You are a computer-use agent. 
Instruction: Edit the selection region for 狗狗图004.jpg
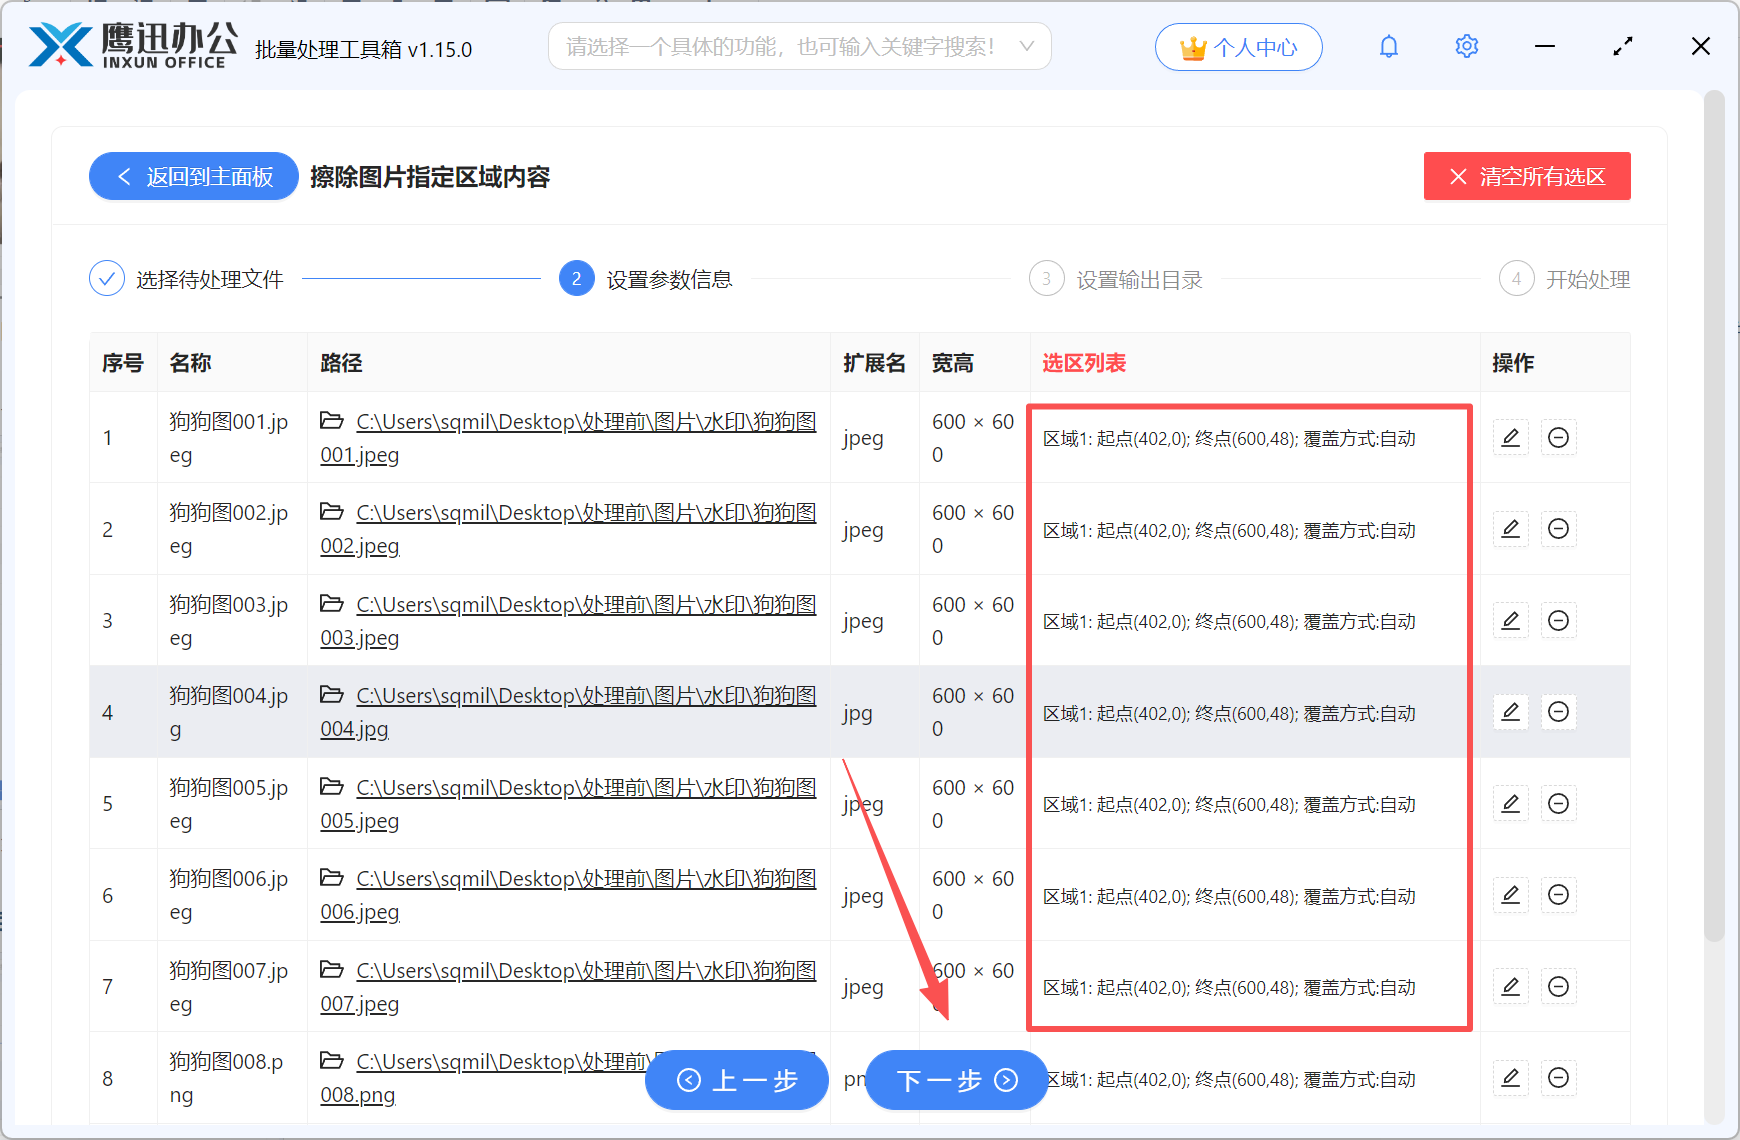[x=1510, y=711]
